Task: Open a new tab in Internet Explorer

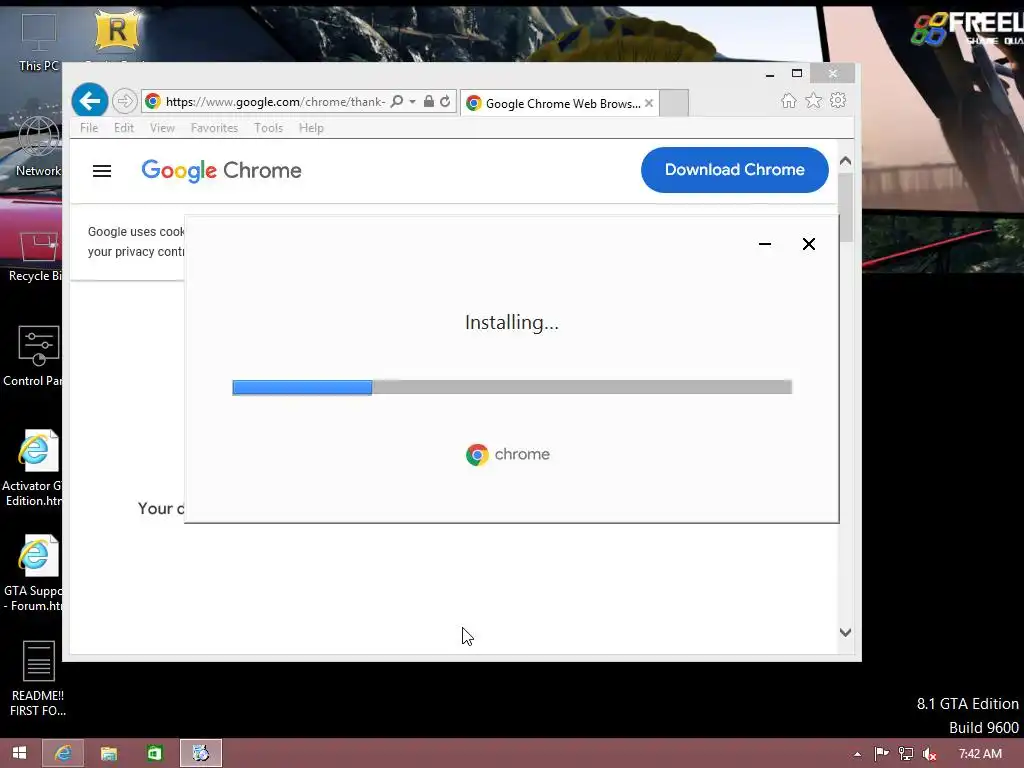Action: pos(674,103)
